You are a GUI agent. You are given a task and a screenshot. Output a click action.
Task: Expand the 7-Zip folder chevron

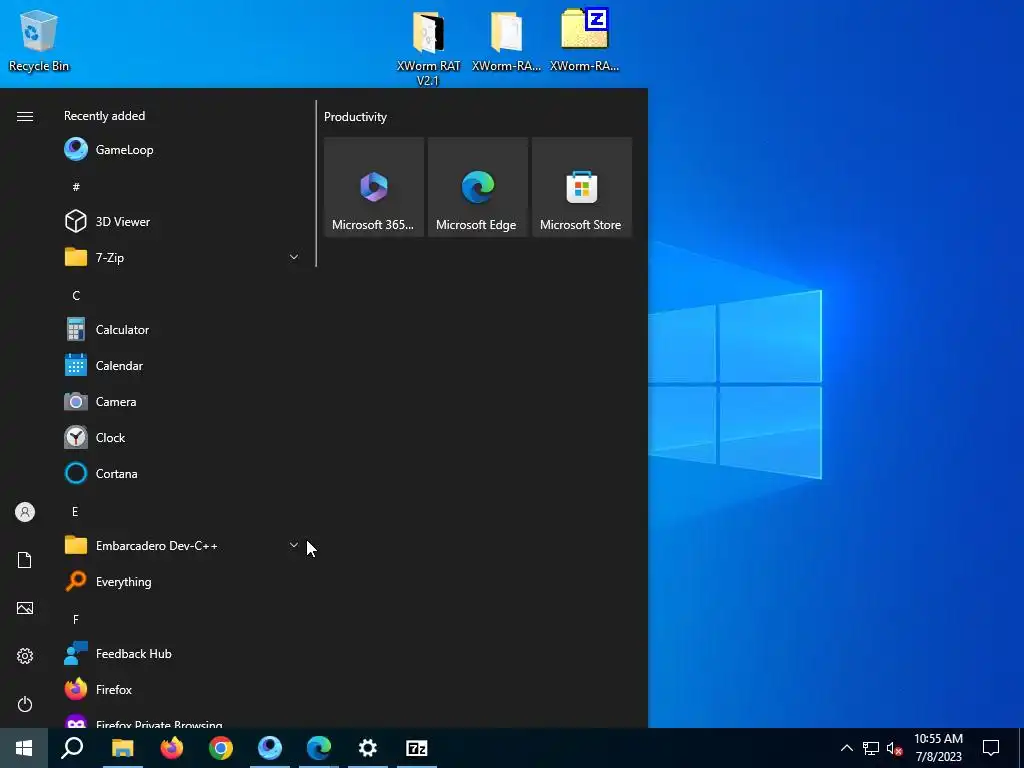(293, 257)
